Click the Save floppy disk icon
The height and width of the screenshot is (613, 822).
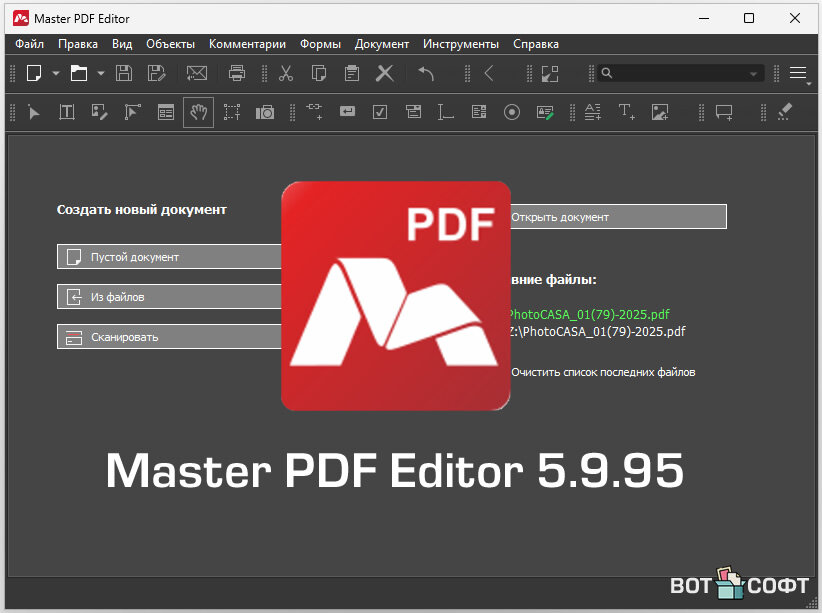click(124, 73)
